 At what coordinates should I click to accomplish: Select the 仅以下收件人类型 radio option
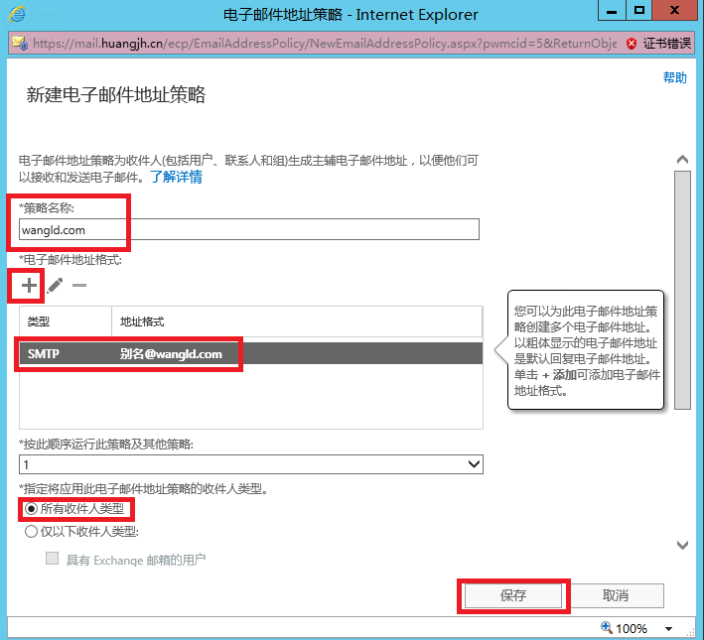(30, 532)
